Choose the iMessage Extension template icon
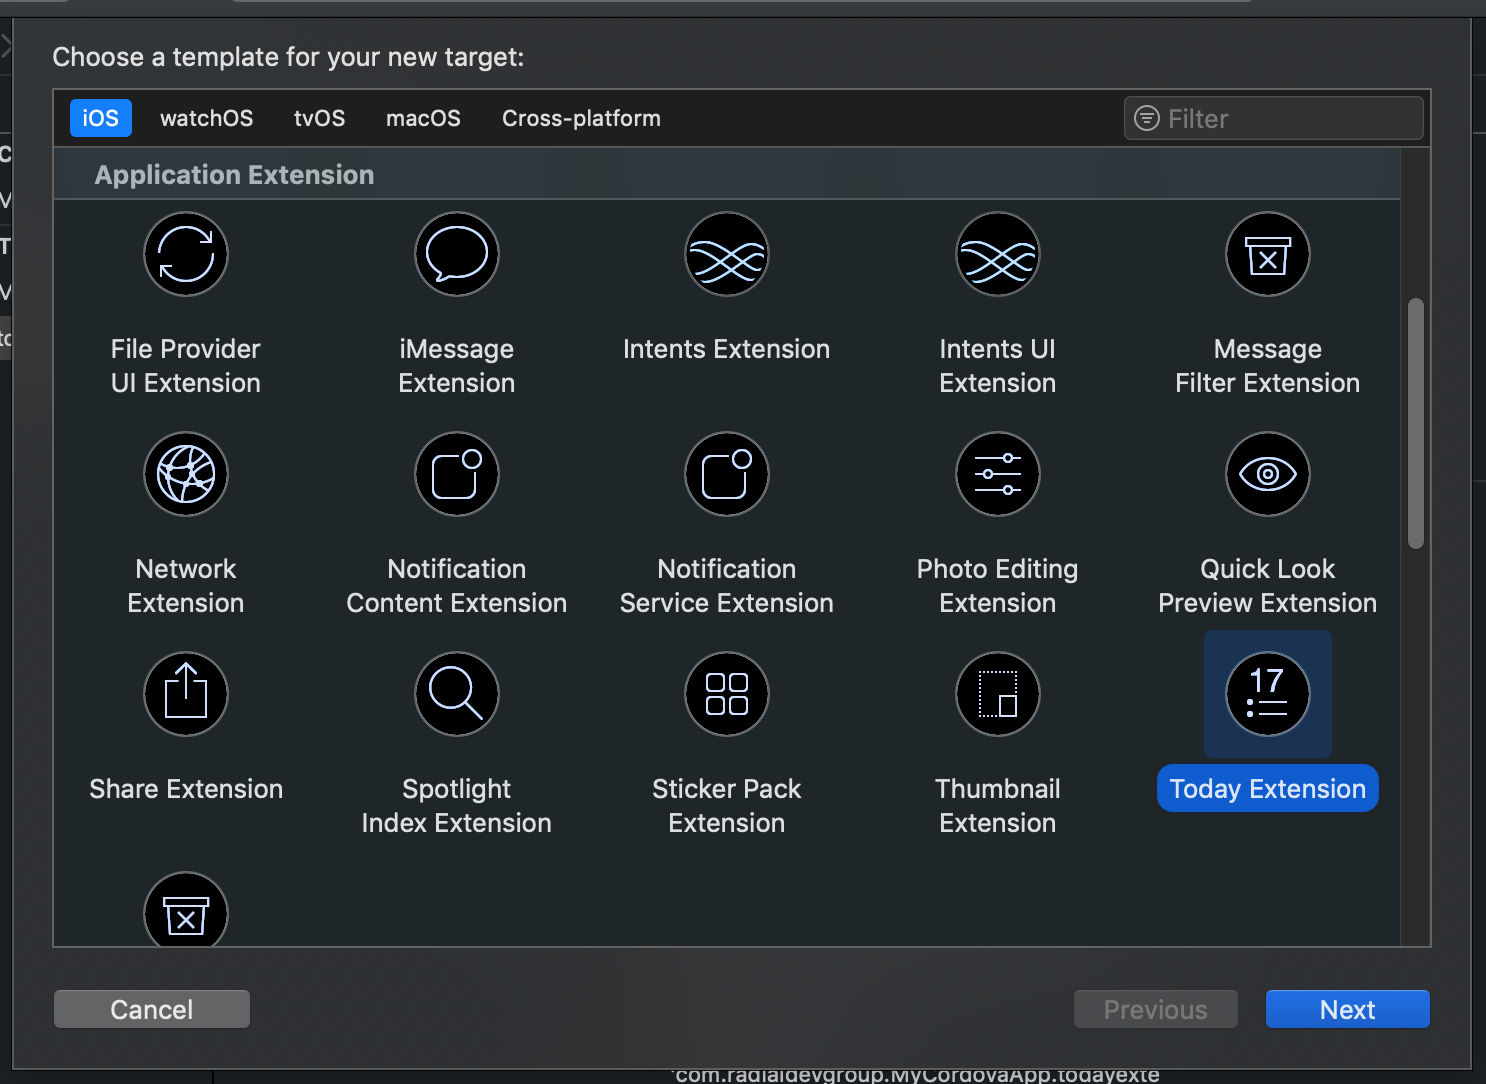The height and width of the screenshot is (1084, 1486). coord(457,254)
